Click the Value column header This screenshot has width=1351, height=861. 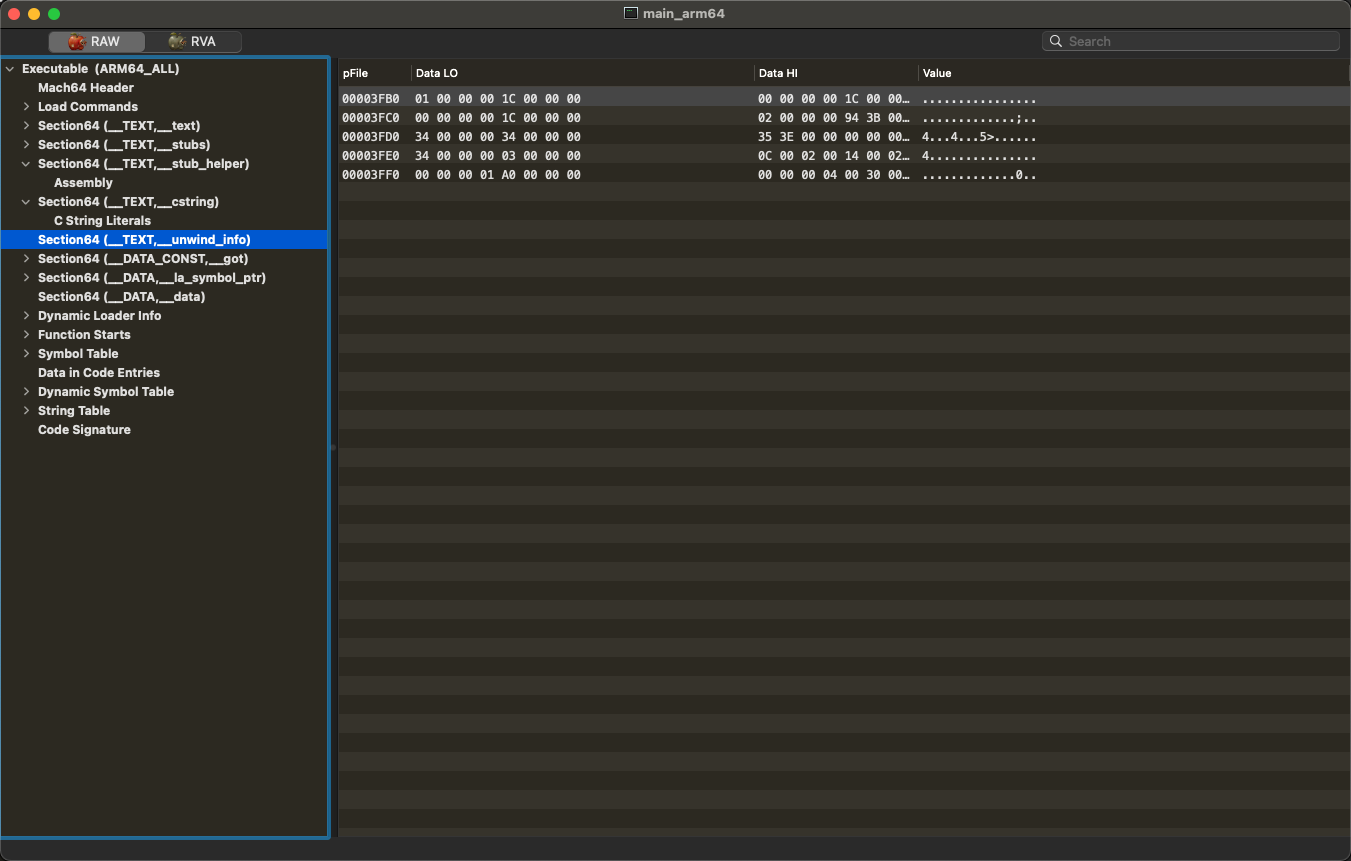[1134, 73]
